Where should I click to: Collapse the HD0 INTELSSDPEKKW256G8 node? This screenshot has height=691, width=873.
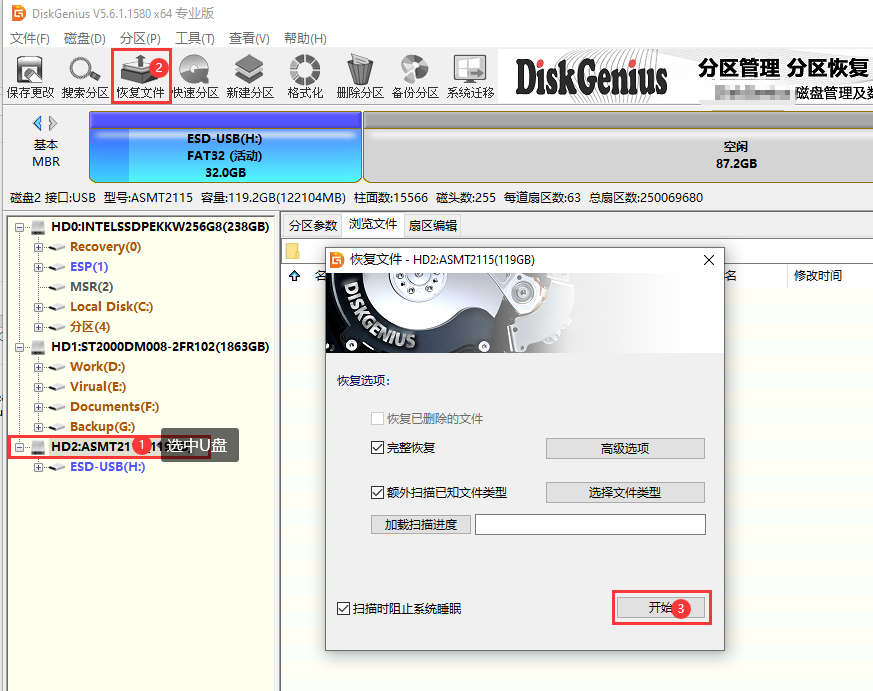pos(19,227)
